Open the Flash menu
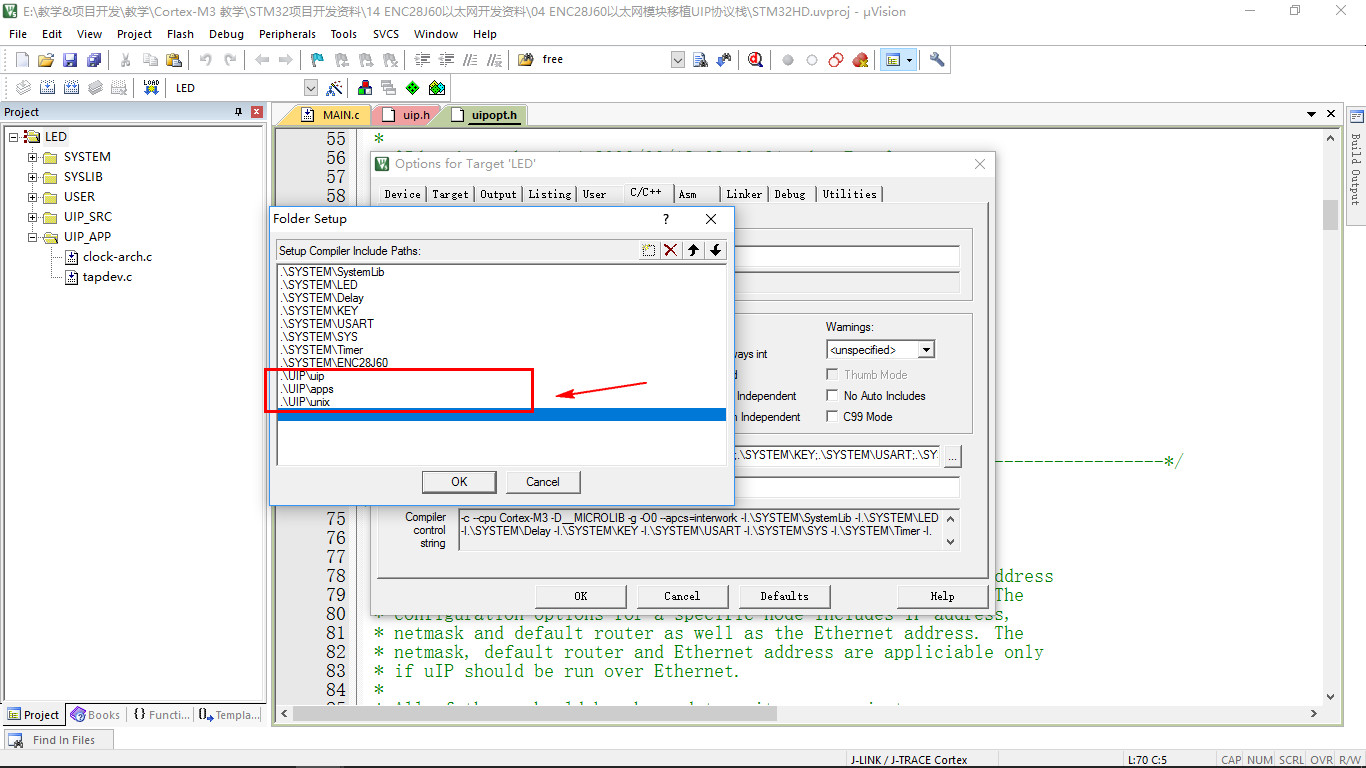This screenshot has width=1366, height=768. 180,34
